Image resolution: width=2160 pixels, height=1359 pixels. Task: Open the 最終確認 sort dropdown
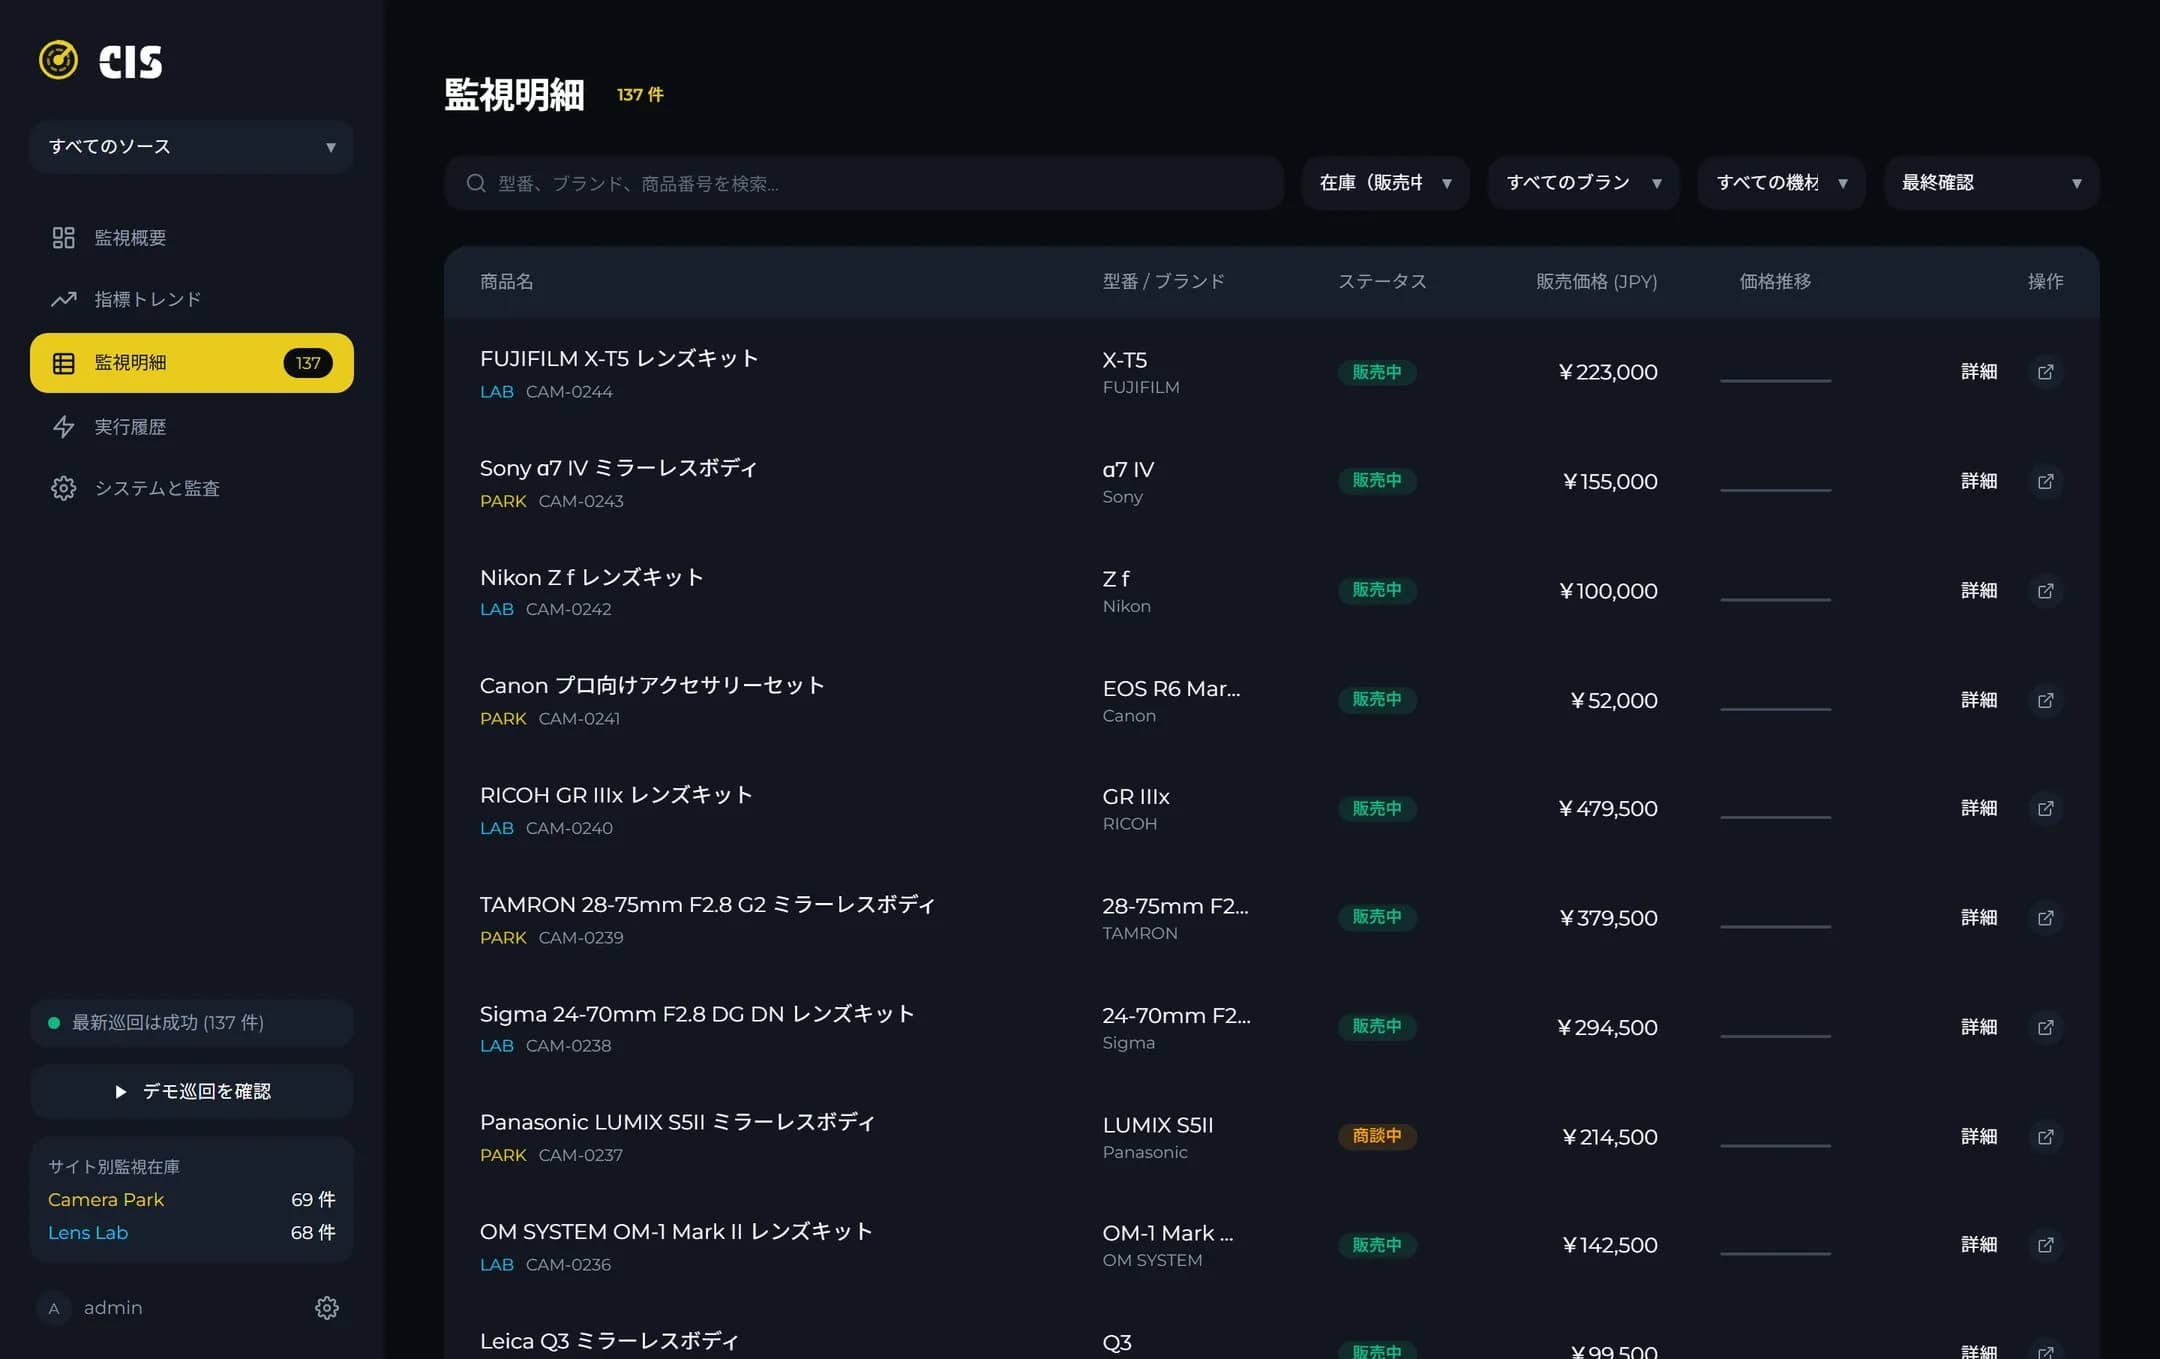pyautogui.click(x=1991, y=183)
